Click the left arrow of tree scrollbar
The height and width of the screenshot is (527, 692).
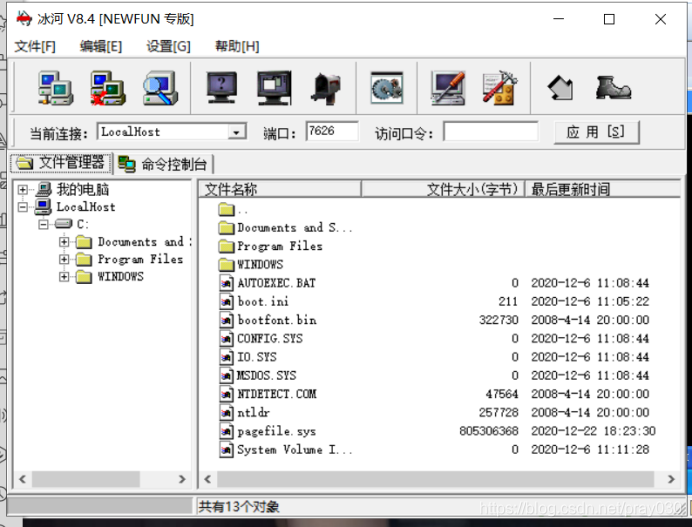[x=23, y=479]
